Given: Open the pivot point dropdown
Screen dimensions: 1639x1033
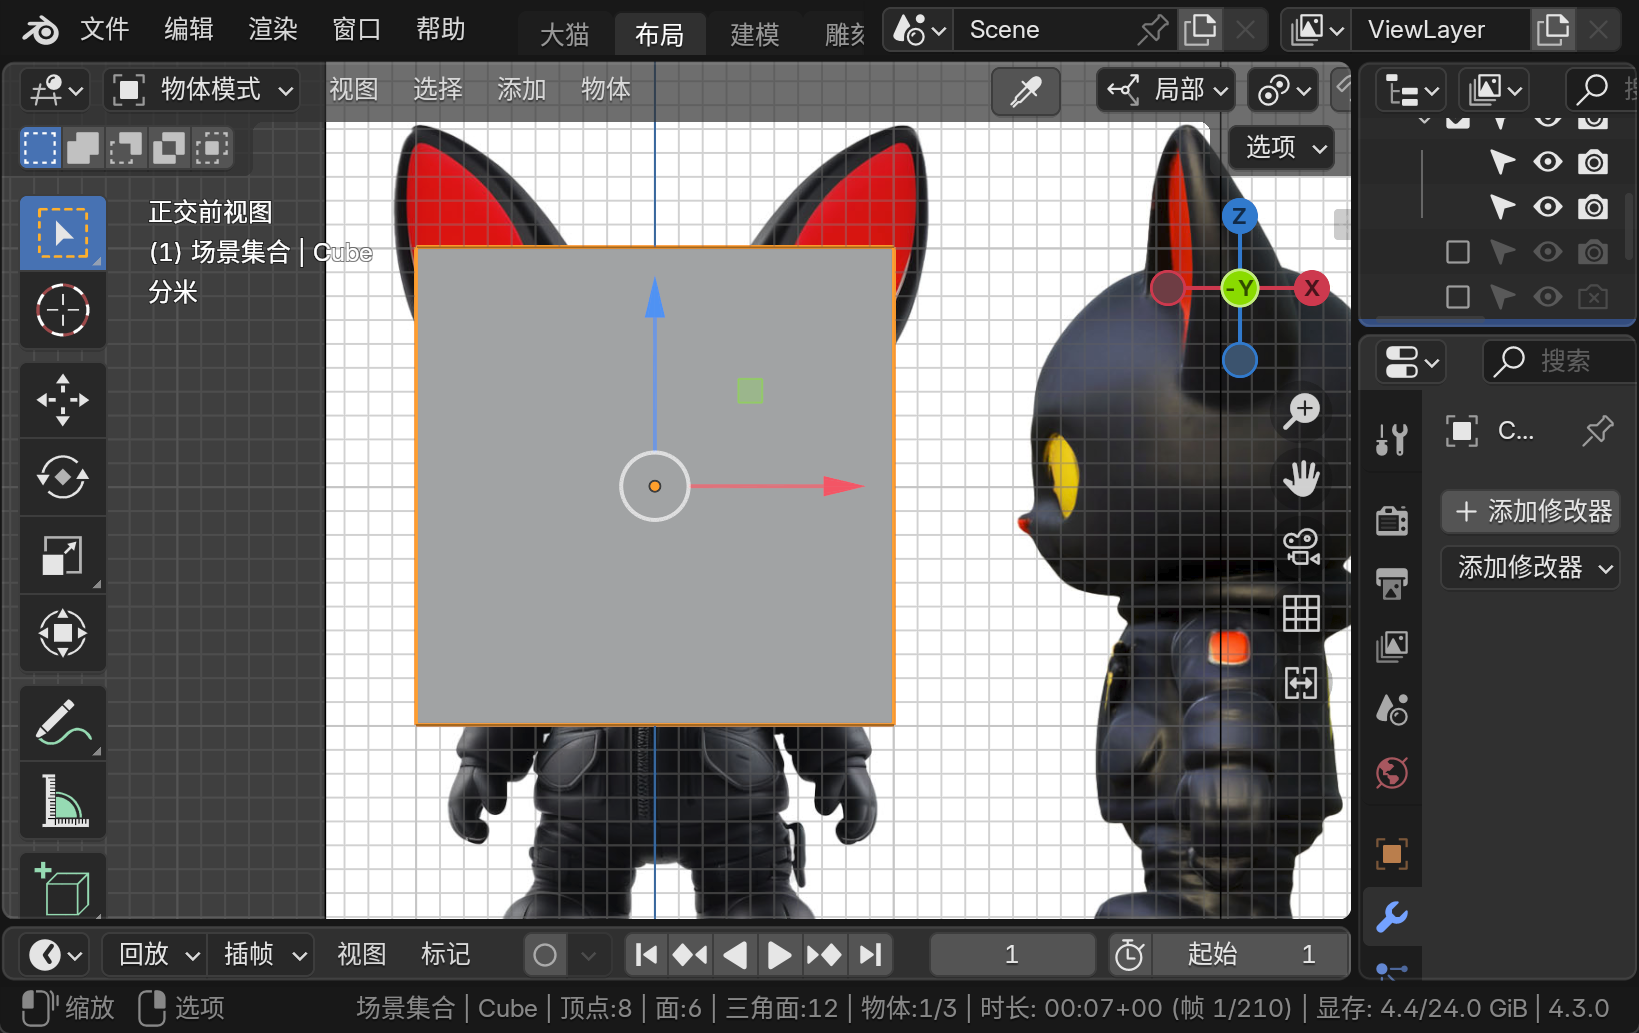Looking at the screenshot, I should tap(1285, 90).
